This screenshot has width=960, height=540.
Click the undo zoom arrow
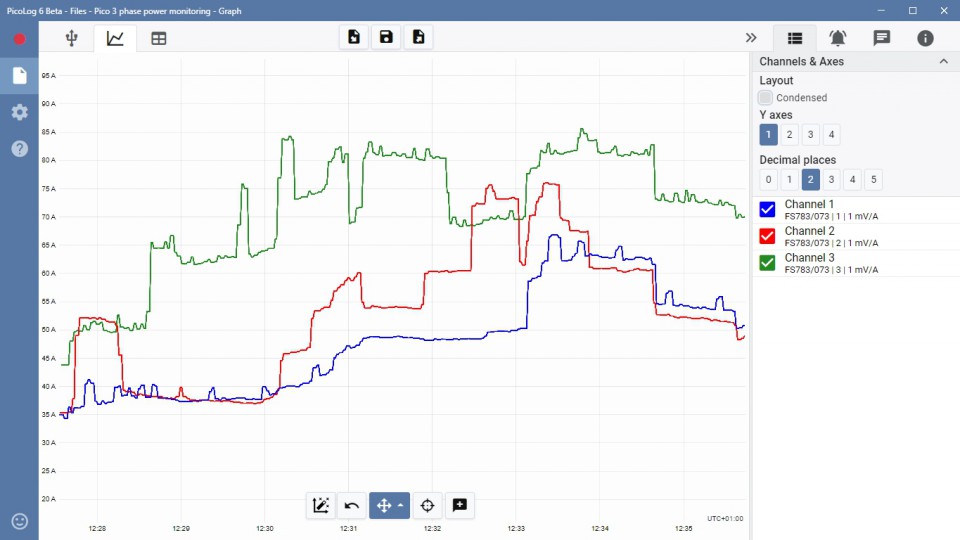pos(352,505)
